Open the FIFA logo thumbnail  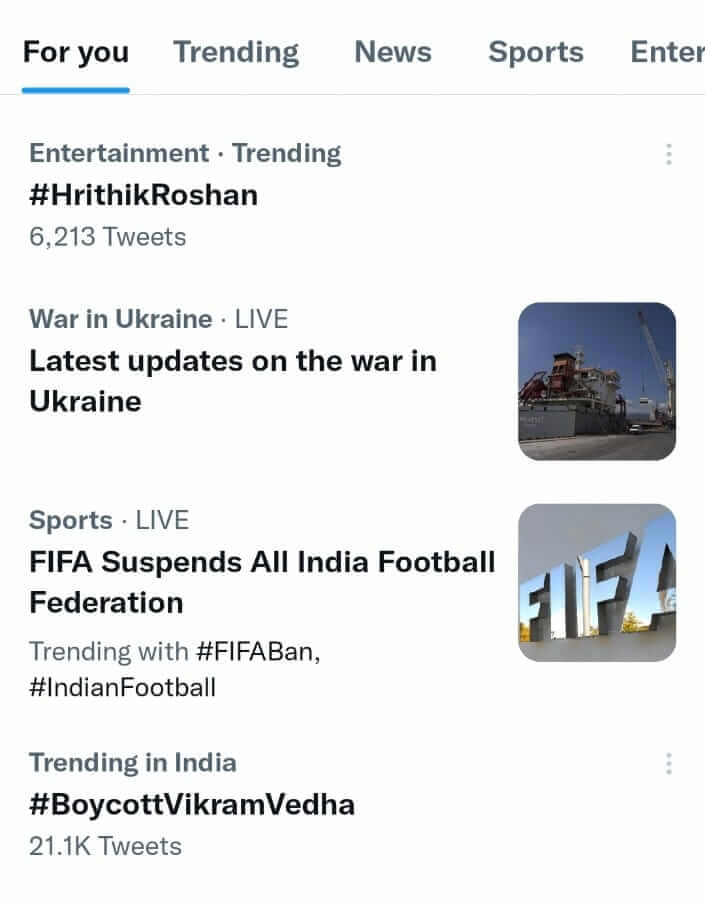(x=597, y=582)
